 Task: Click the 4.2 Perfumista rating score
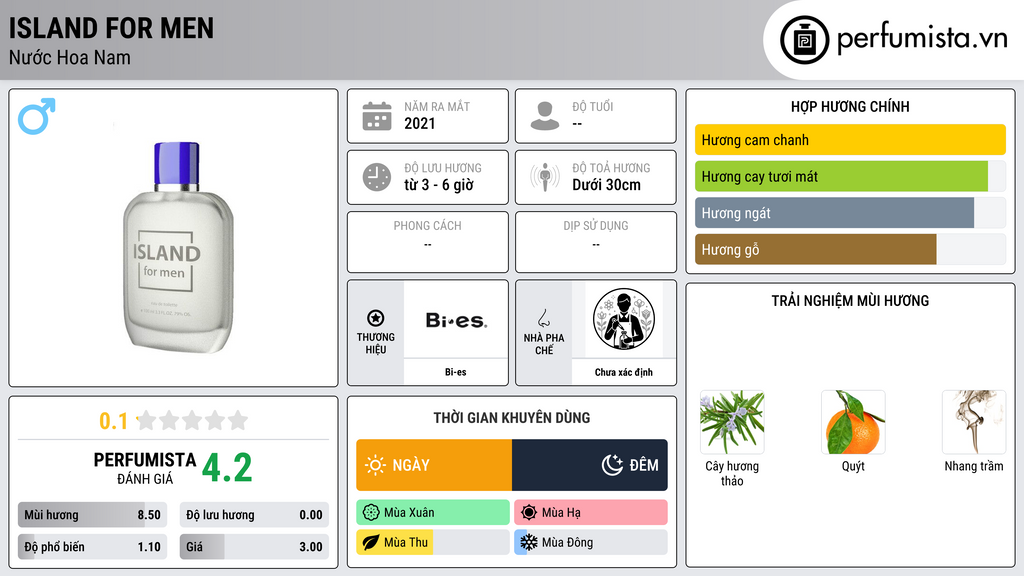(x=227, y=468)
